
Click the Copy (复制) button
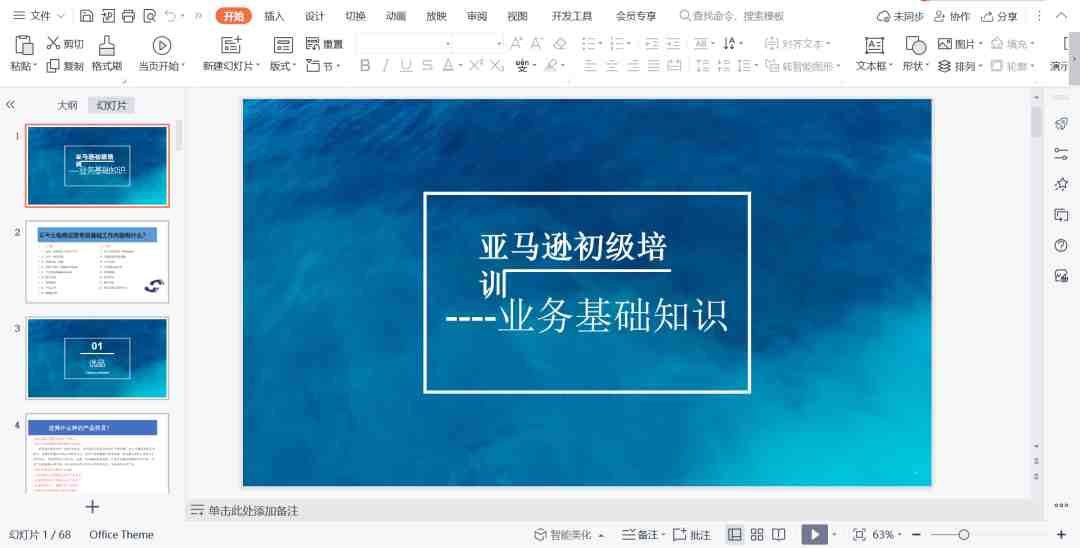pos(65,66)
